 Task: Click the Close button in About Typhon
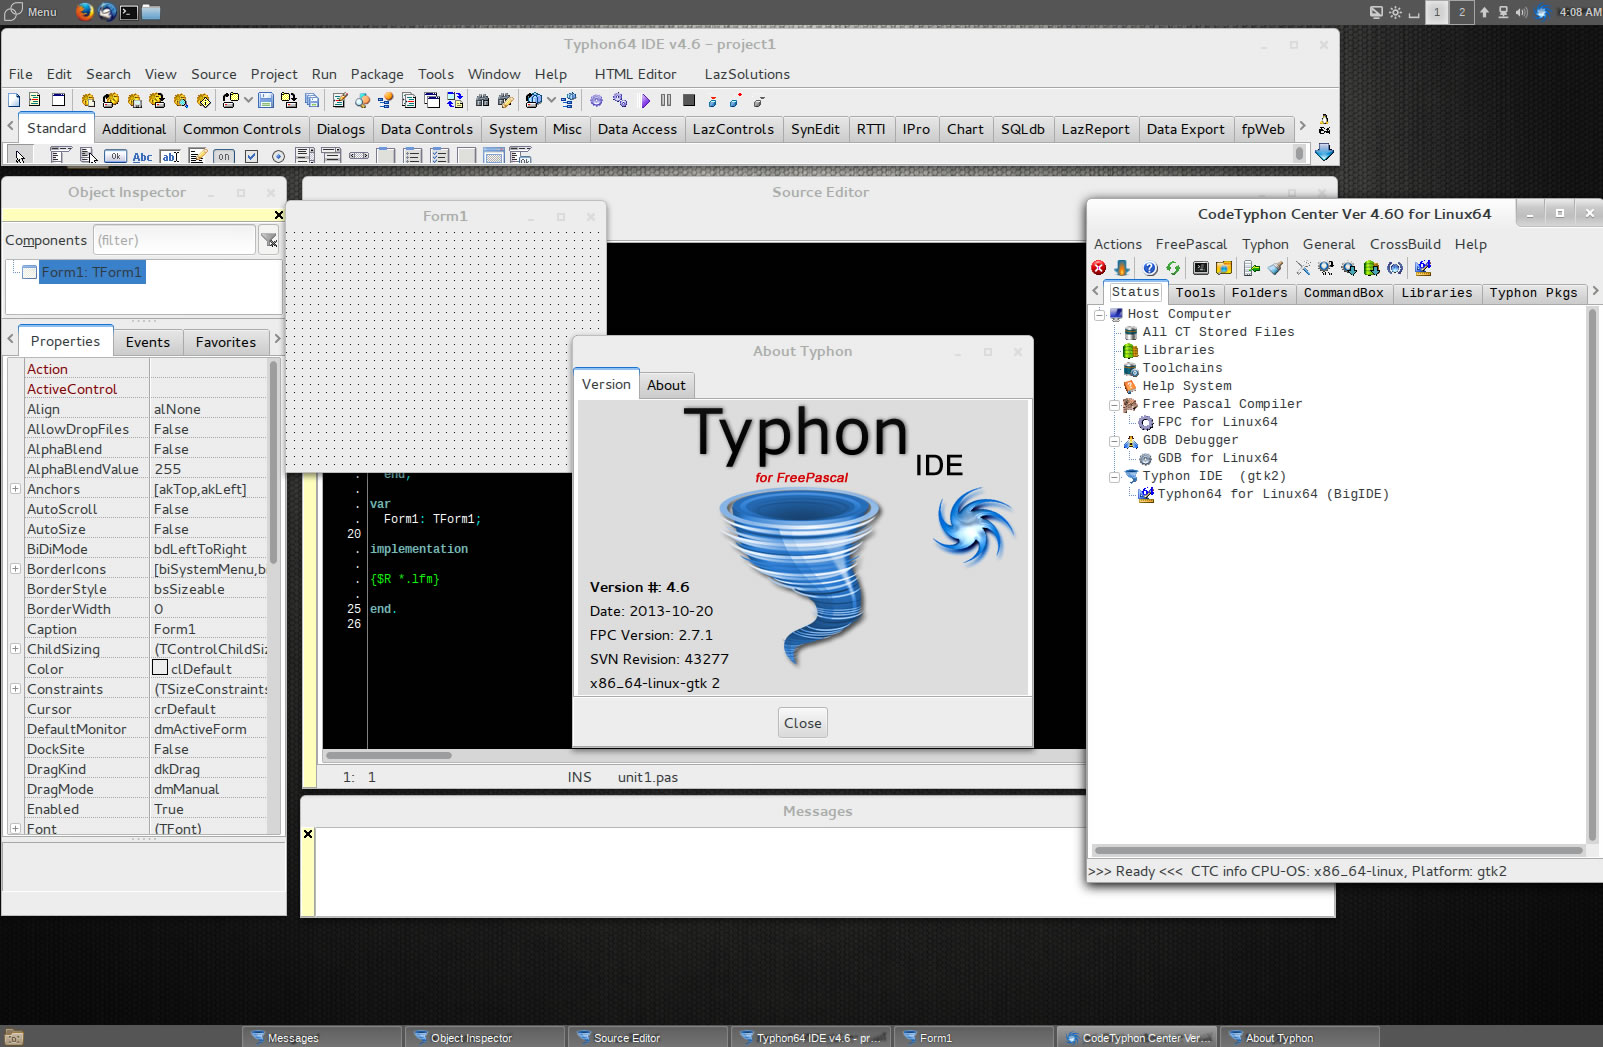[x=803, y=723]
